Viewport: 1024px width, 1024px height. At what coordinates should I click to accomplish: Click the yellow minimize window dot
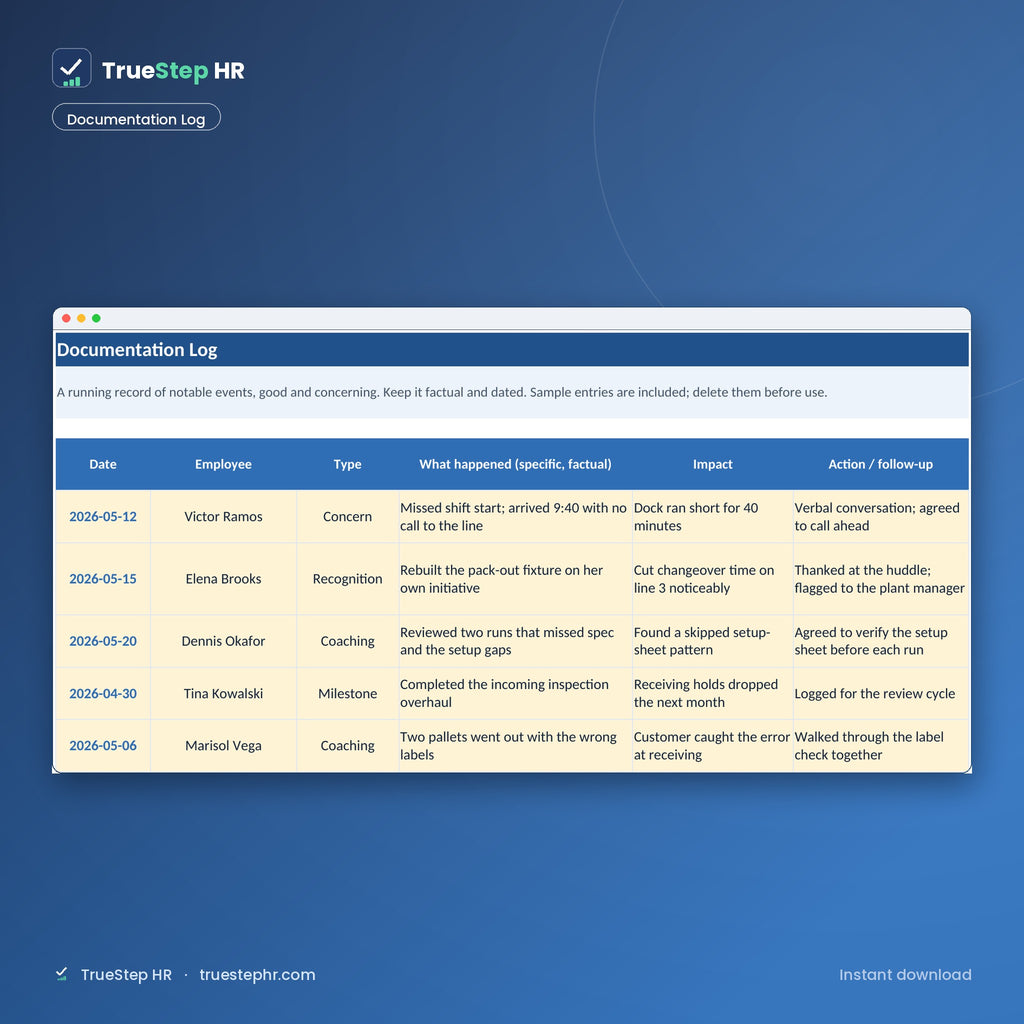pyautogui.click(x=81, y=318)
